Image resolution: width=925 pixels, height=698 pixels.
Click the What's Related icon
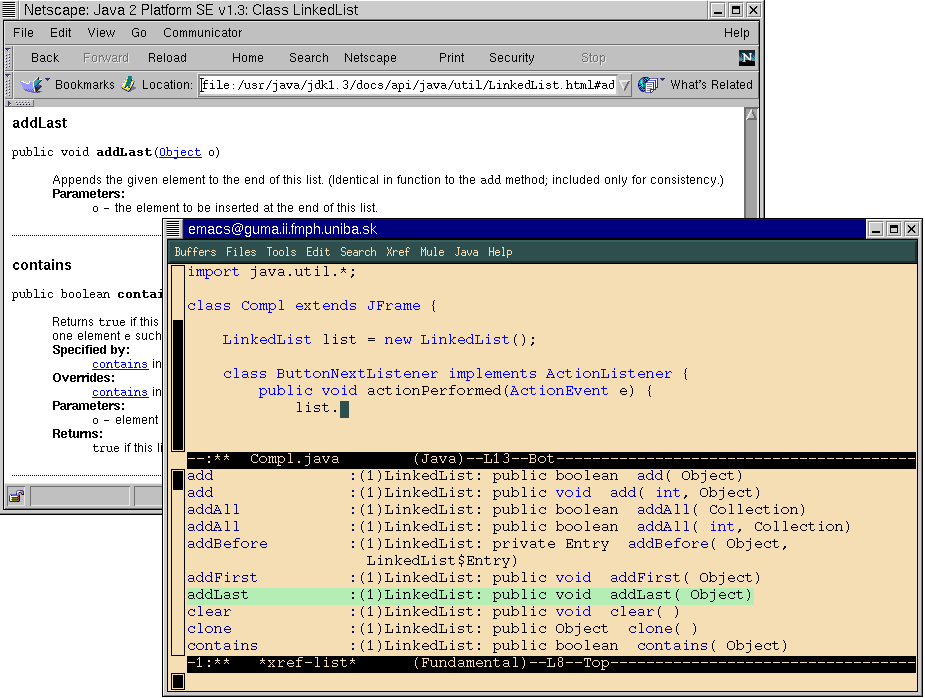(650, 85)
